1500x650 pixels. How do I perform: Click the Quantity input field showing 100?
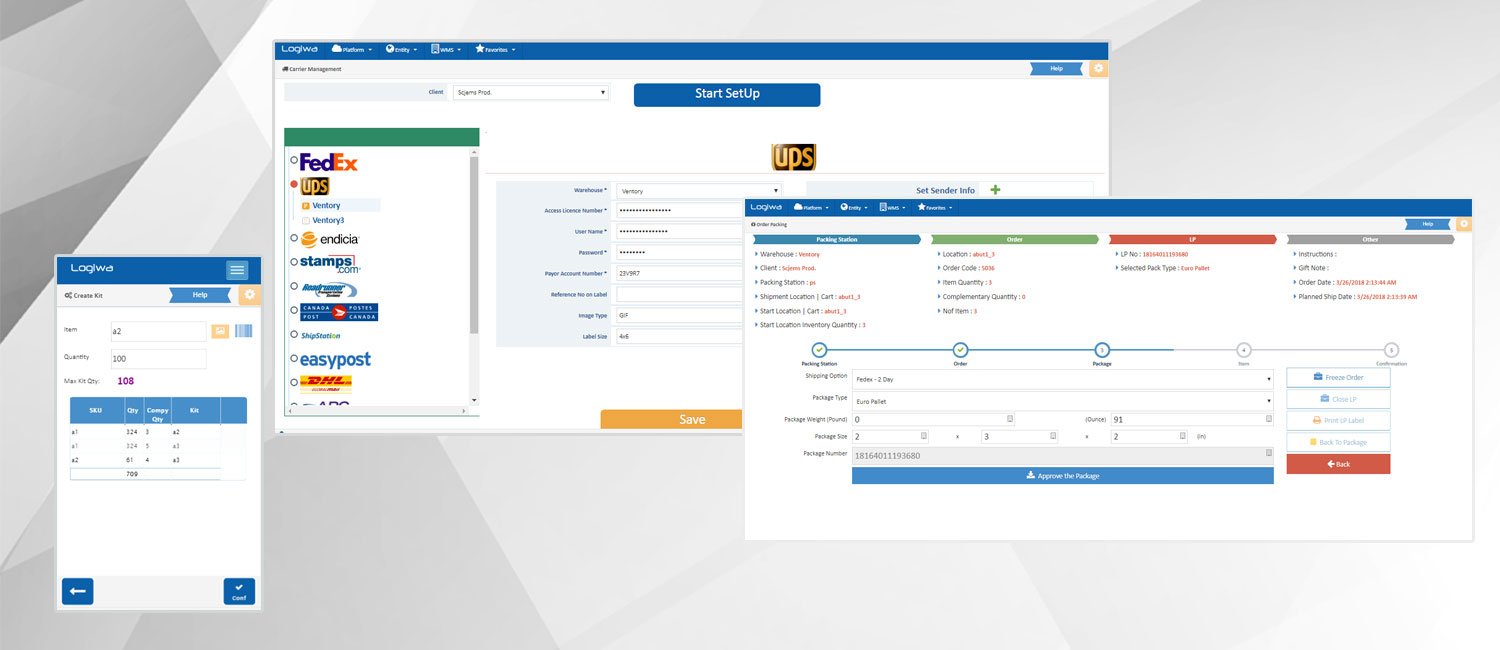point(159,359)
